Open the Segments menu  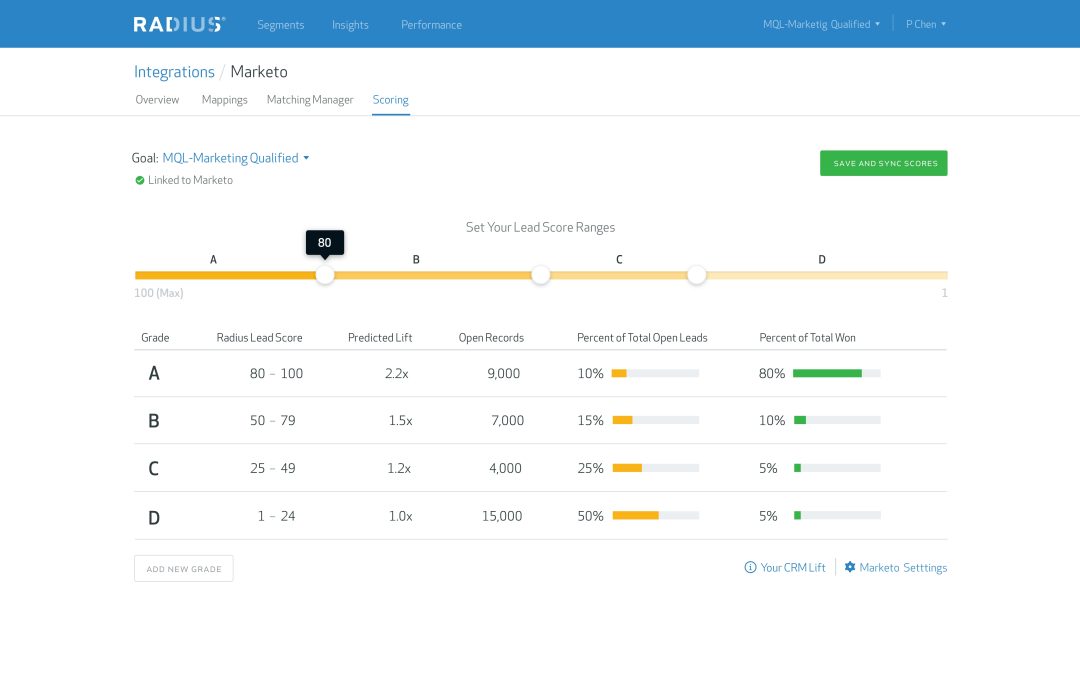280,25
